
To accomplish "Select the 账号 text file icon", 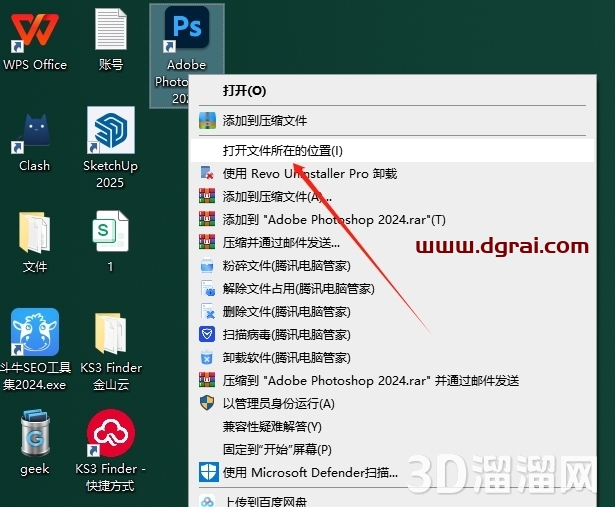I will (x=111, y=30).
